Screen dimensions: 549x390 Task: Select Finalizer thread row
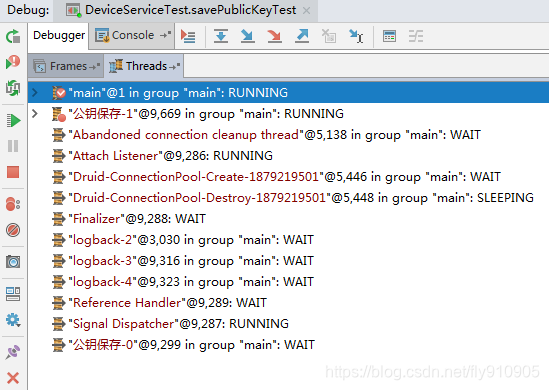tap(289, 219)
